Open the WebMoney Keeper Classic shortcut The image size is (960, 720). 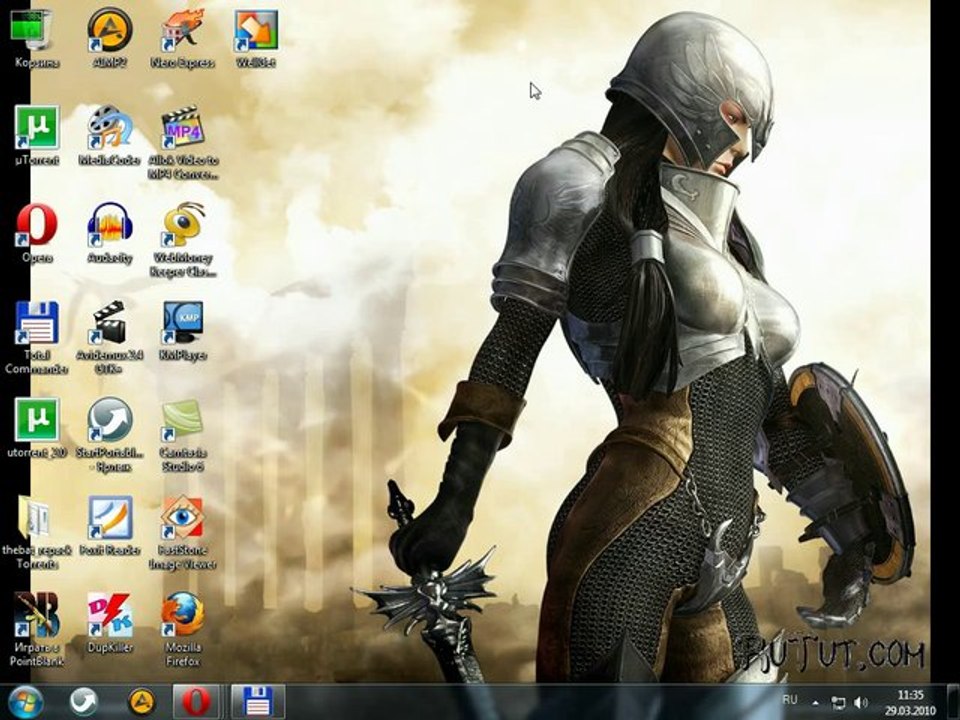coord(182,240)
